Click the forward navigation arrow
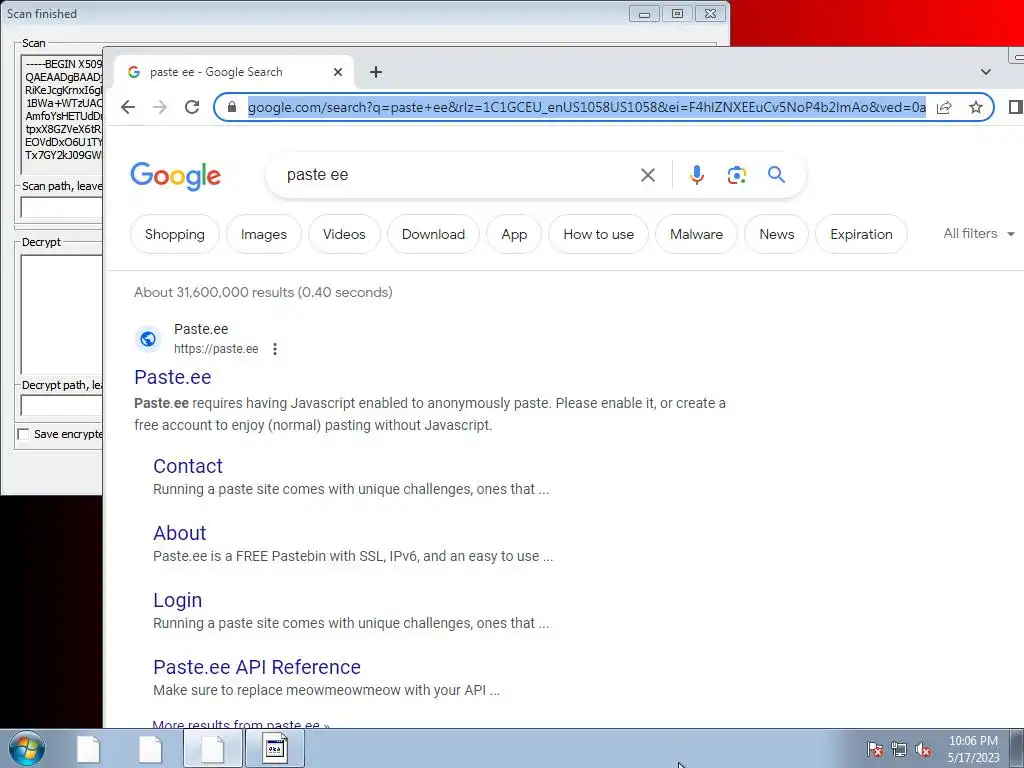The image size is (1024, 768). click(x=160, y=107)
